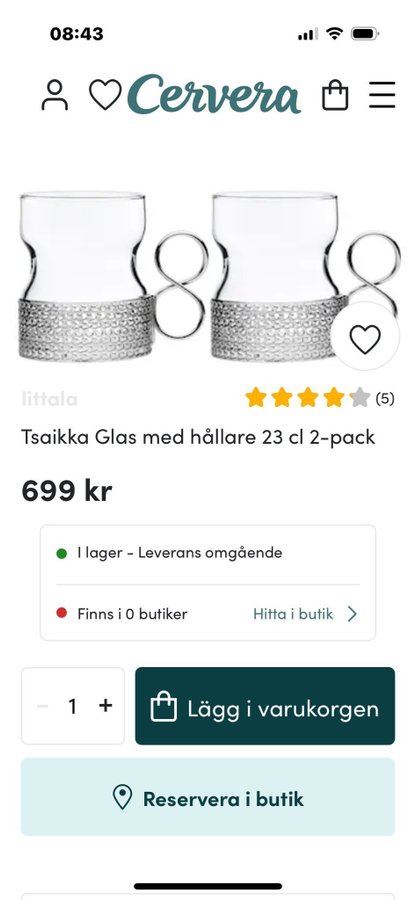Decrease quantity with the minus button
The width and height of the screenshot is (416, 900).
(x=42, y=706)
